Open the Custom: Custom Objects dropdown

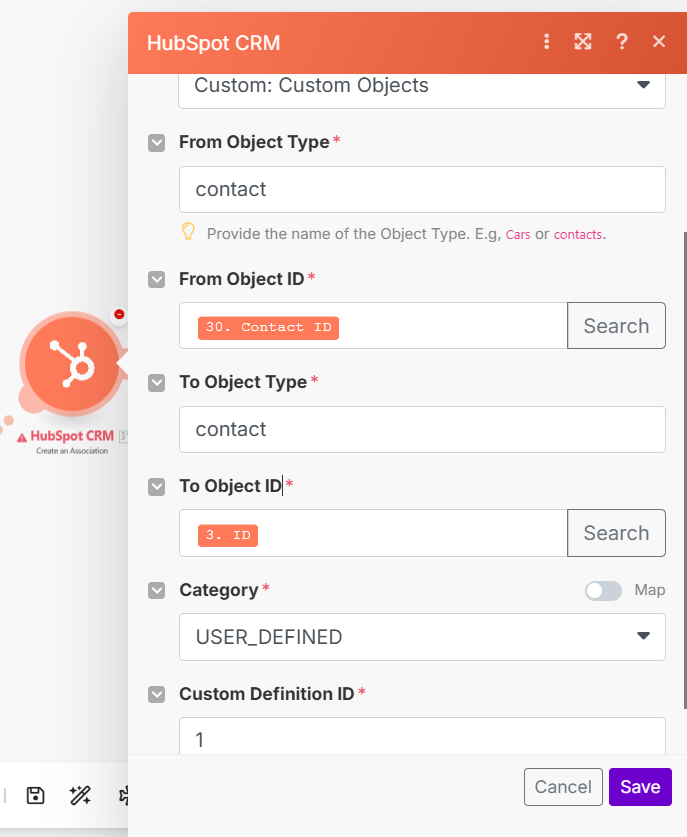pos(421,86)
